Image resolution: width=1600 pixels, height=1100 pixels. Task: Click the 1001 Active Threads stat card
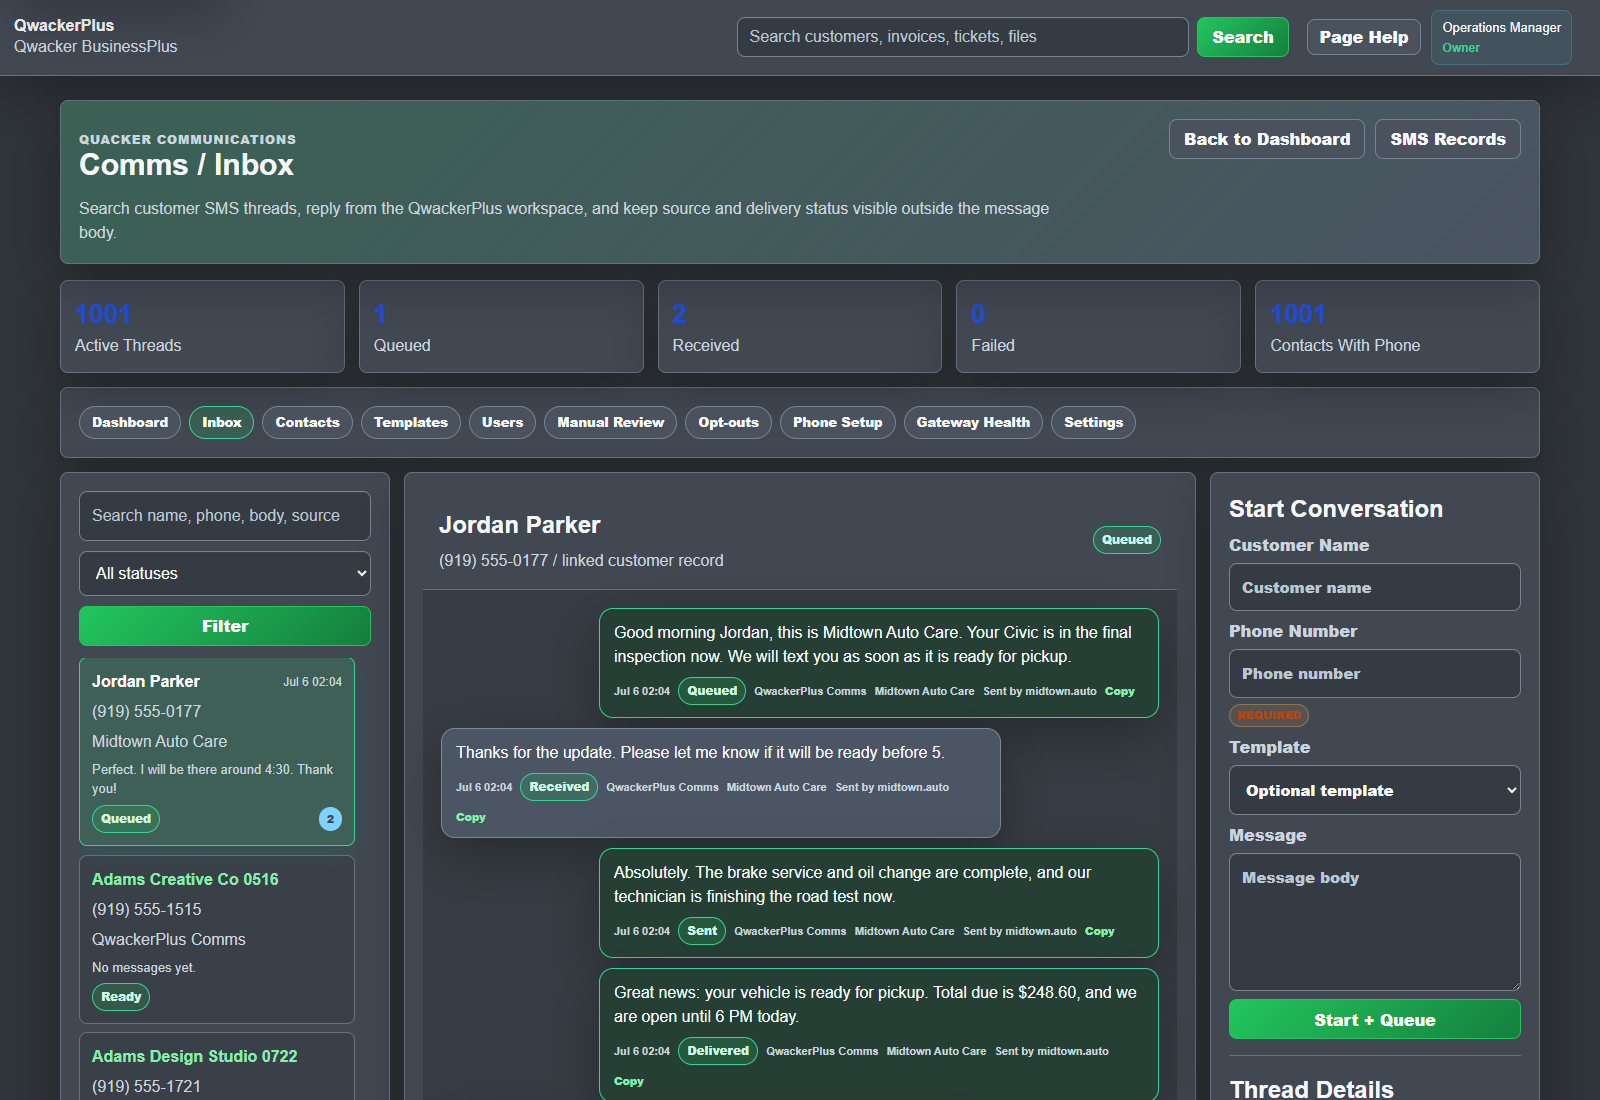coord(202,327)
